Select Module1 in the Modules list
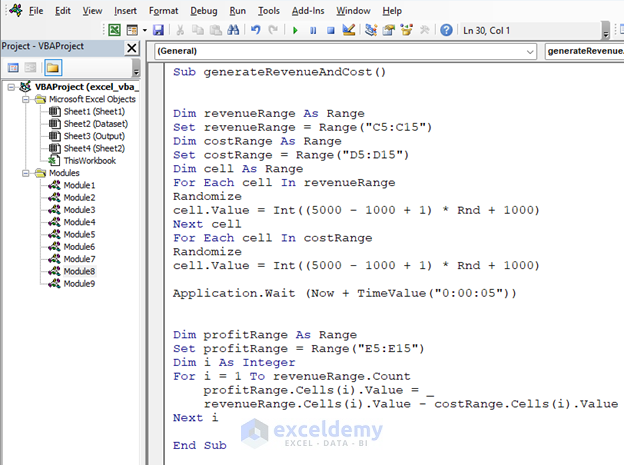The height and width of the screenshot is (465, 624). coord(79,186)
